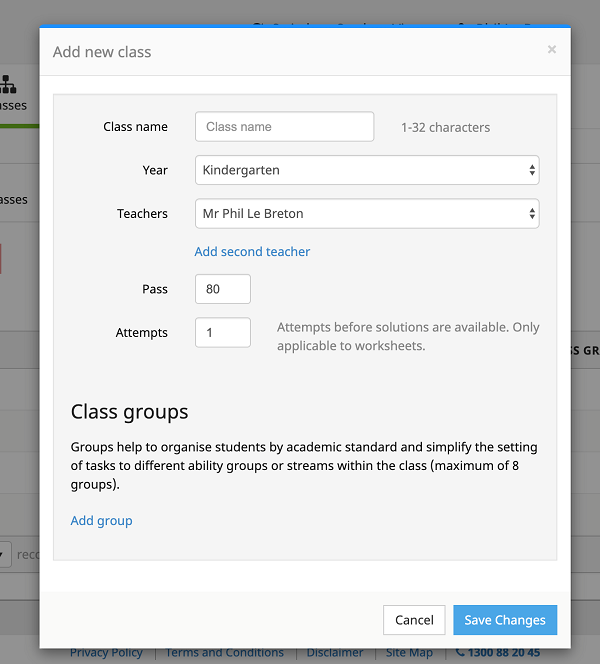Click the Classes hierarchy icon tab
The image size is (600, 664).
pos(10,86)
